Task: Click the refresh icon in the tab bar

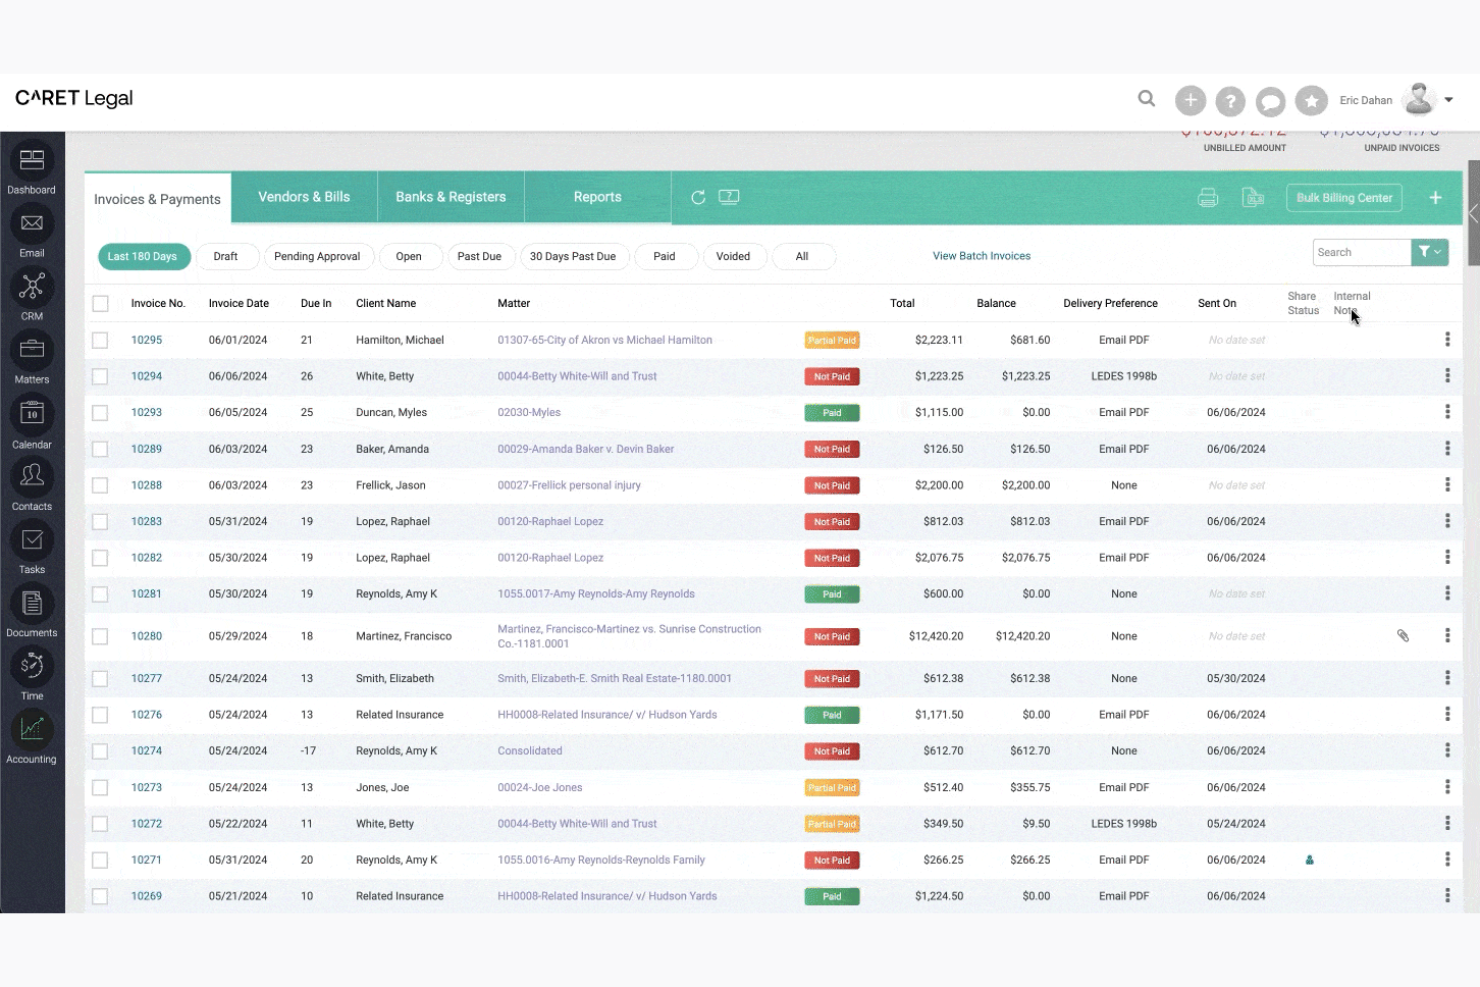Action: point(698,197)
